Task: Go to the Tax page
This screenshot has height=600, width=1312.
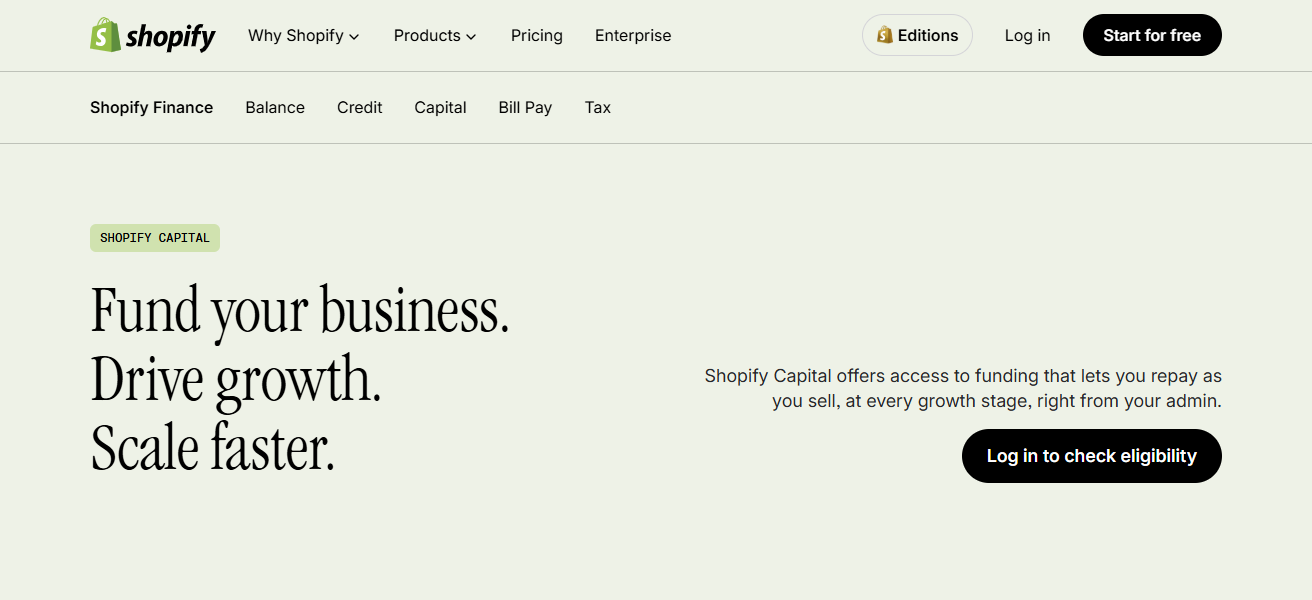Action: pos(597,107)
